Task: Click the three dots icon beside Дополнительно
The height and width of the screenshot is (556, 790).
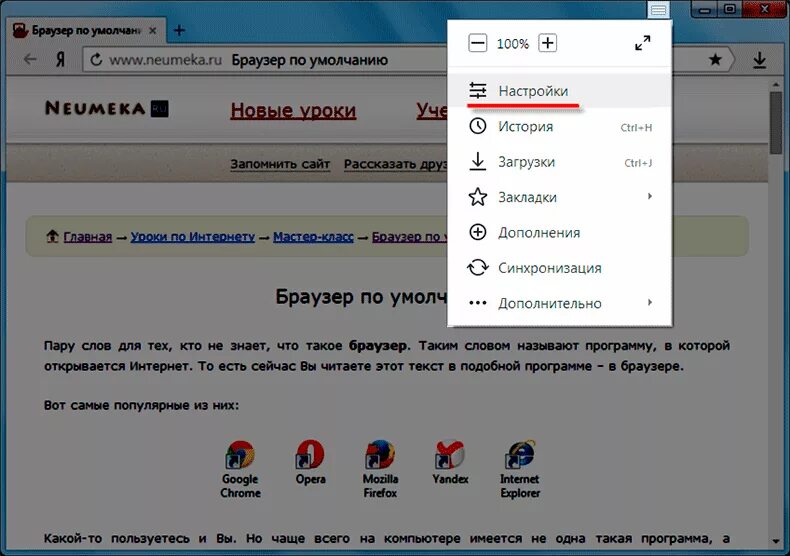Action: [x=478, y=303]
